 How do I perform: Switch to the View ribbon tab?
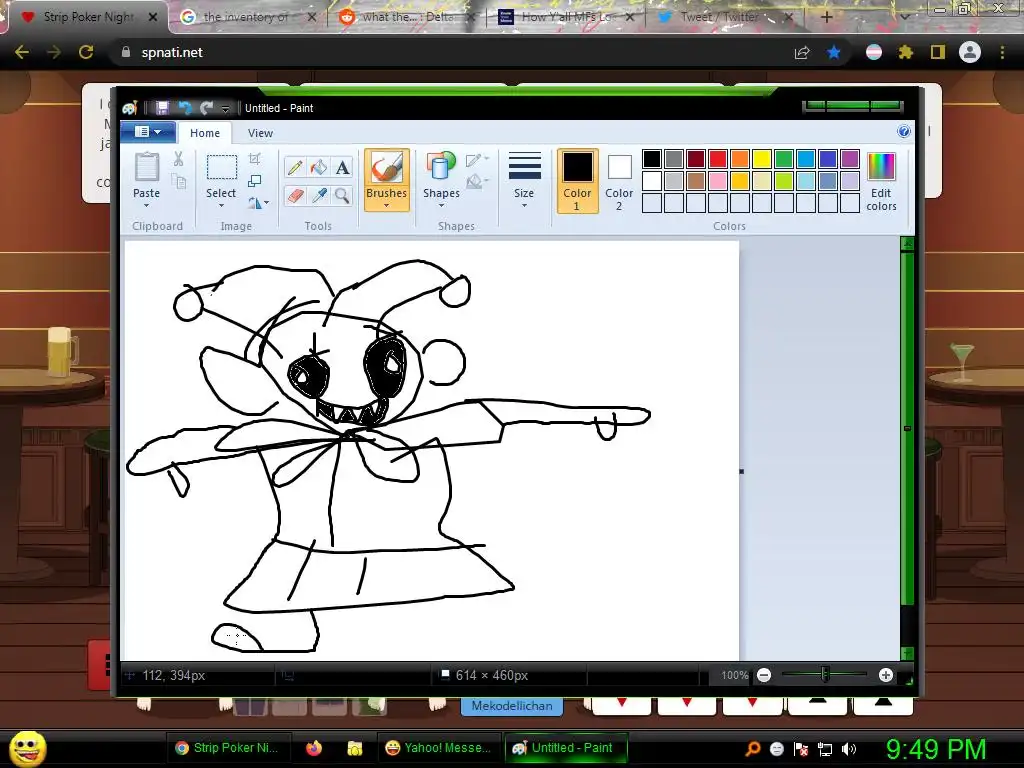click(x=260, y=133)
